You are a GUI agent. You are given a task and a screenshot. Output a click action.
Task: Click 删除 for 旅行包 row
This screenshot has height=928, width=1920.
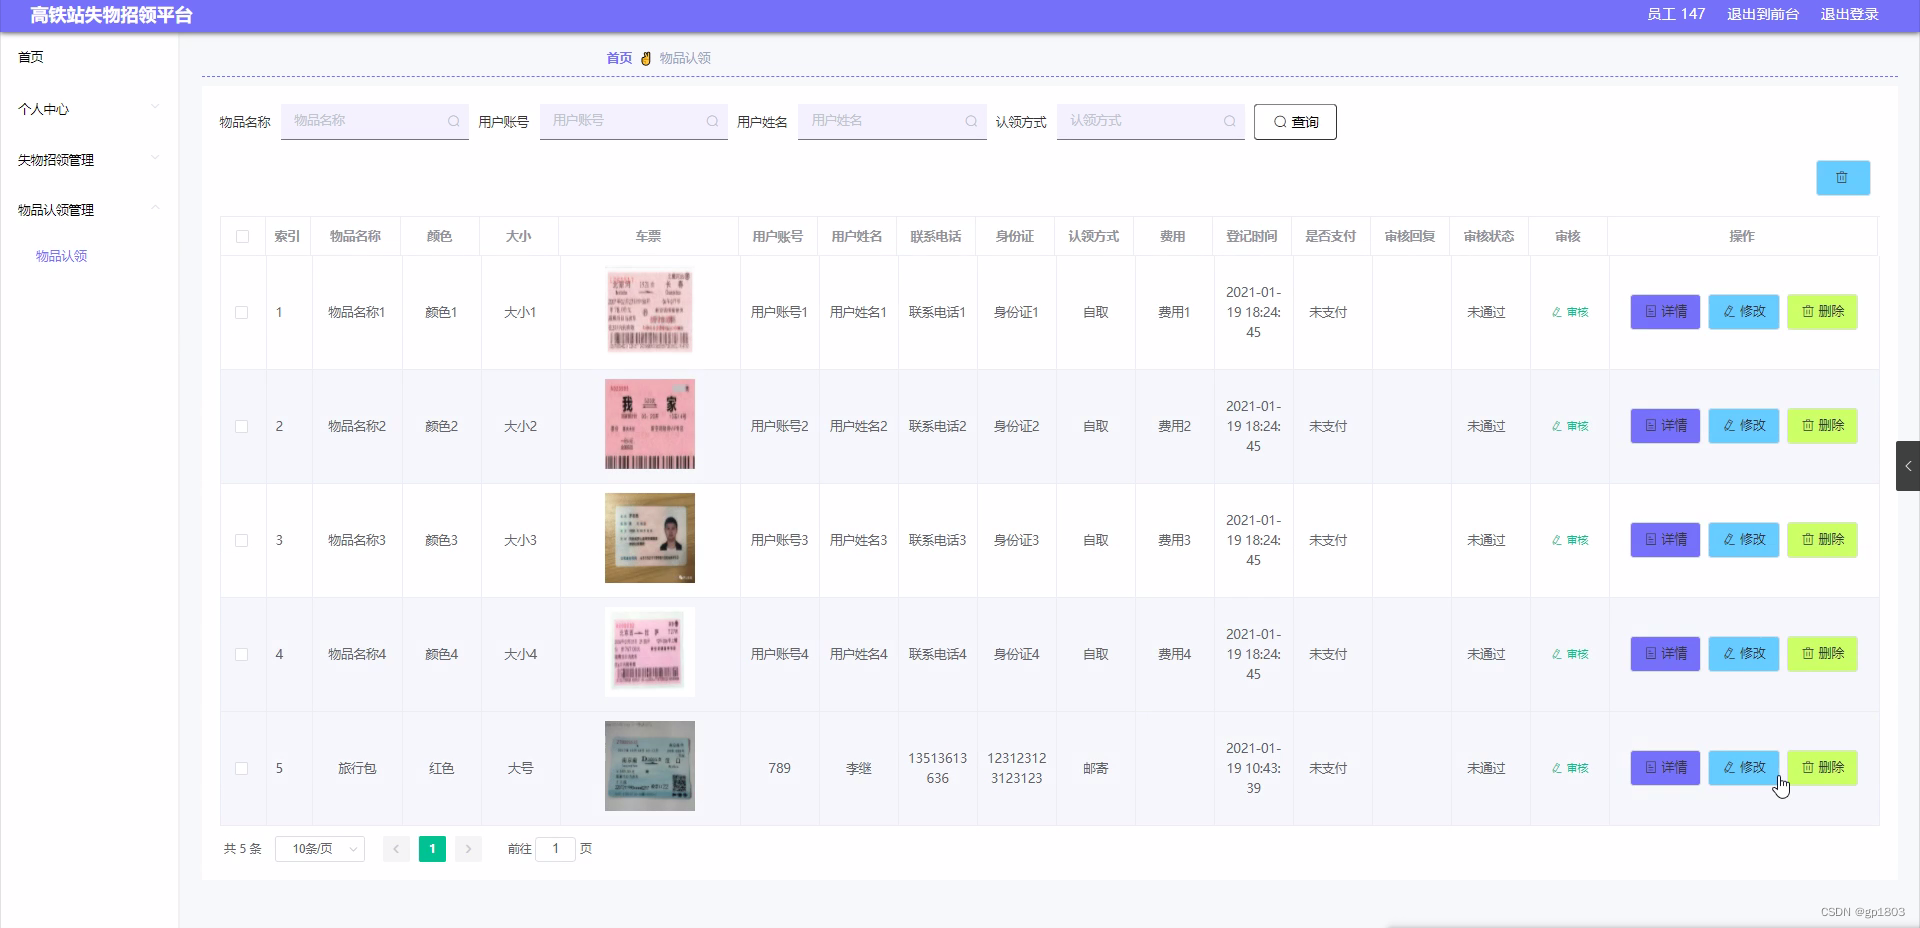tap(1822, 768)
